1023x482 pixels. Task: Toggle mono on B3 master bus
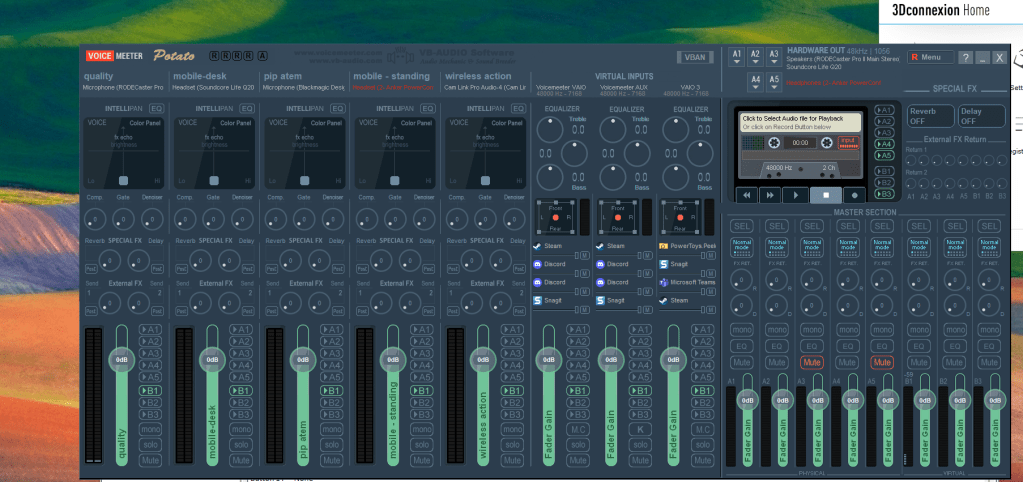[x=988, y=329]
